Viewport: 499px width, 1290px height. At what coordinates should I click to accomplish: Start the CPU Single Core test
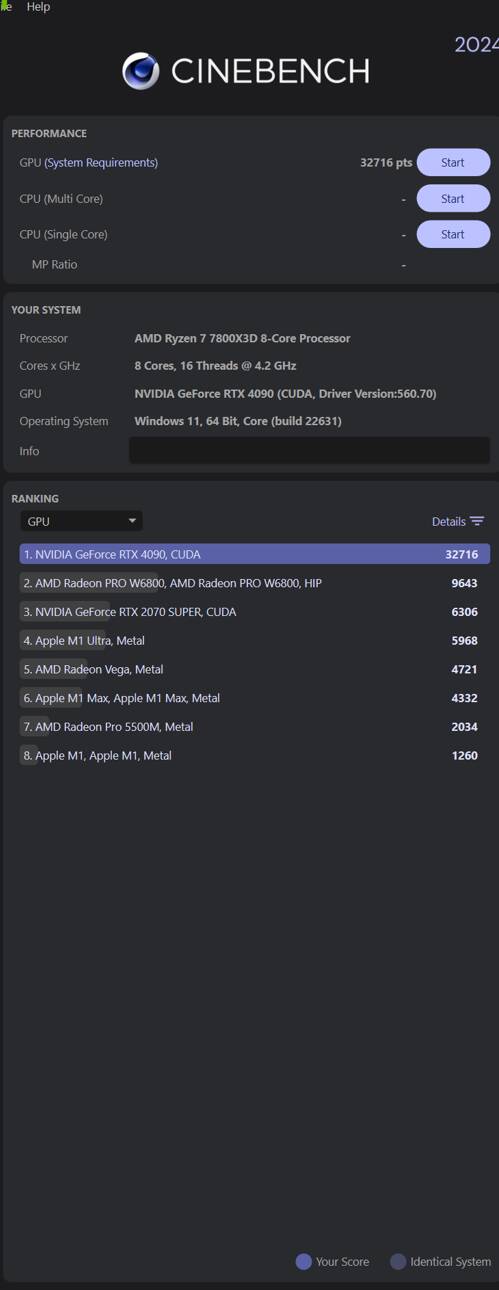[453, 234]
